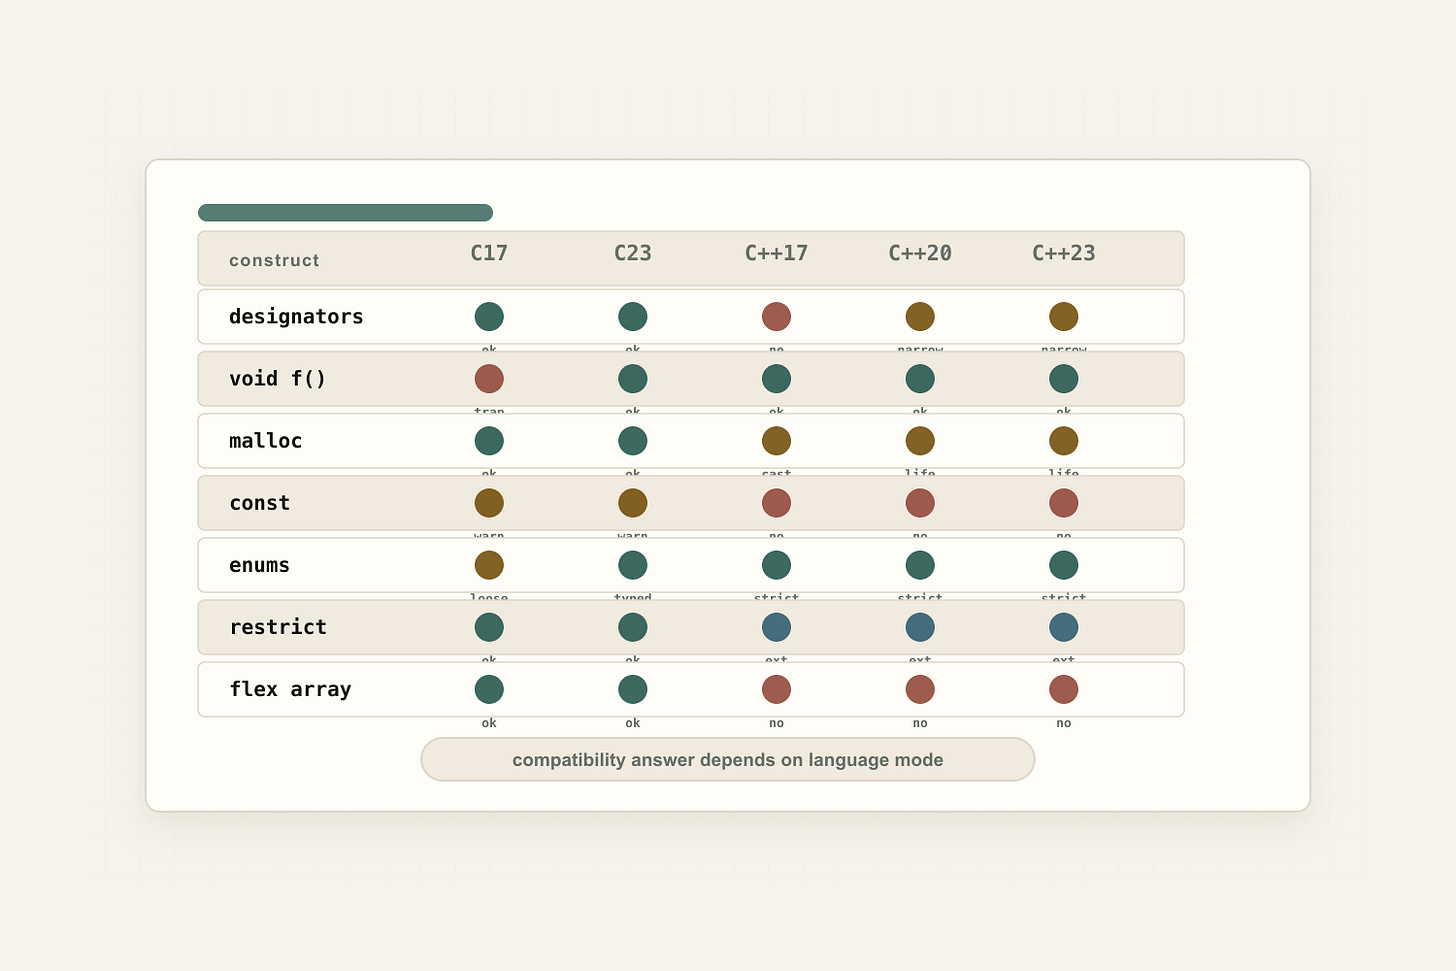The width and height of the screenshot is (1456, 971).
Task: Select the designators C23 green dot
Action: (x=633, y=317)
